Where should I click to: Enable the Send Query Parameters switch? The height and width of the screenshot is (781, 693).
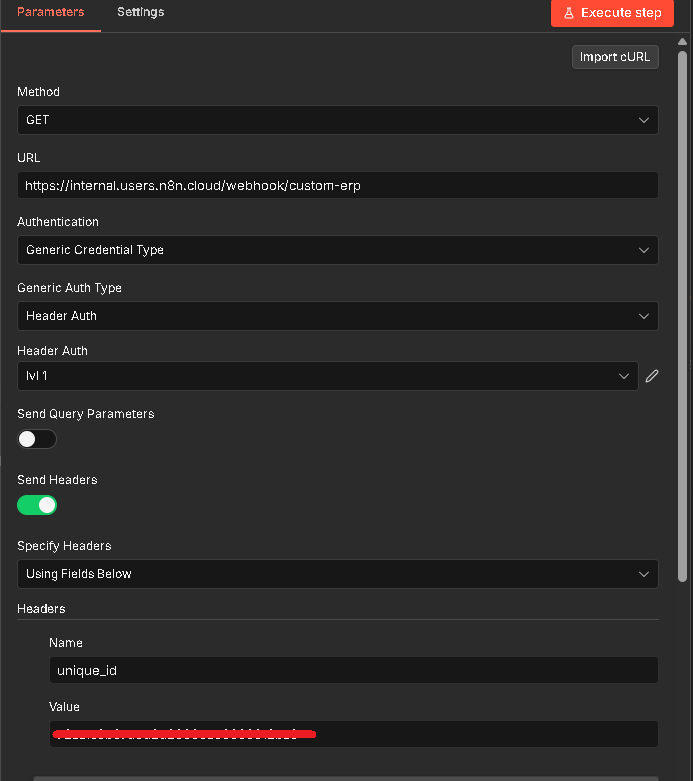pos(37,439)
